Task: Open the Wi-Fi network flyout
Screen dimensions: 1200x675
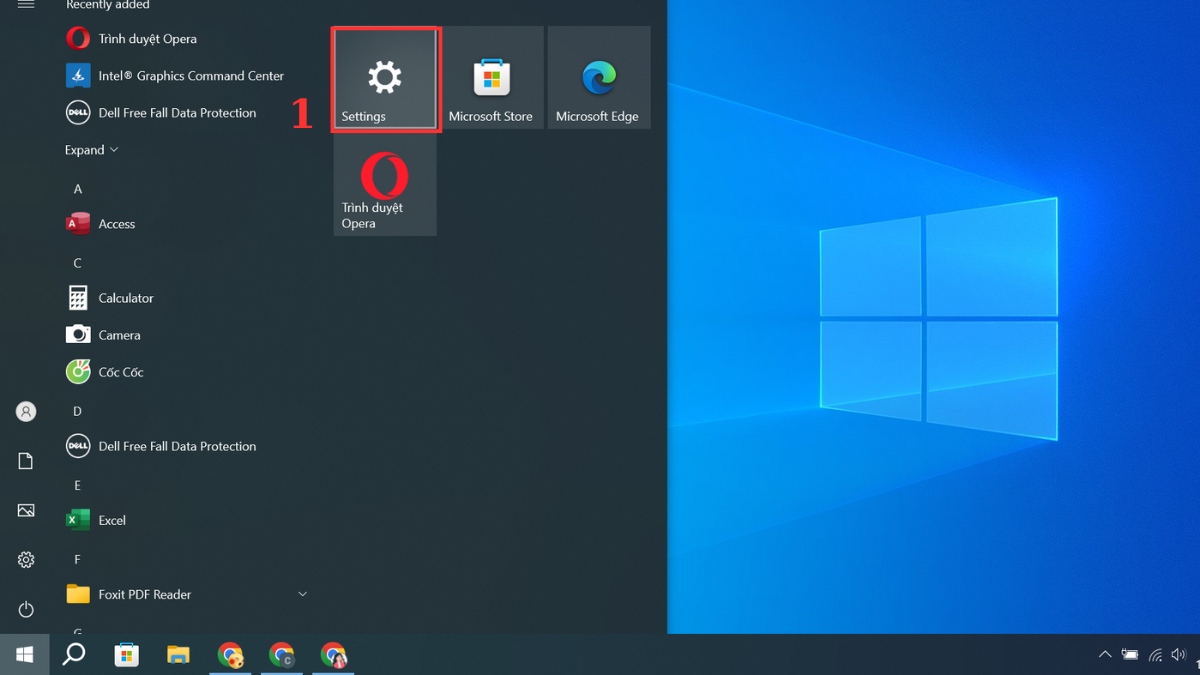Action: coord(1155,655)
